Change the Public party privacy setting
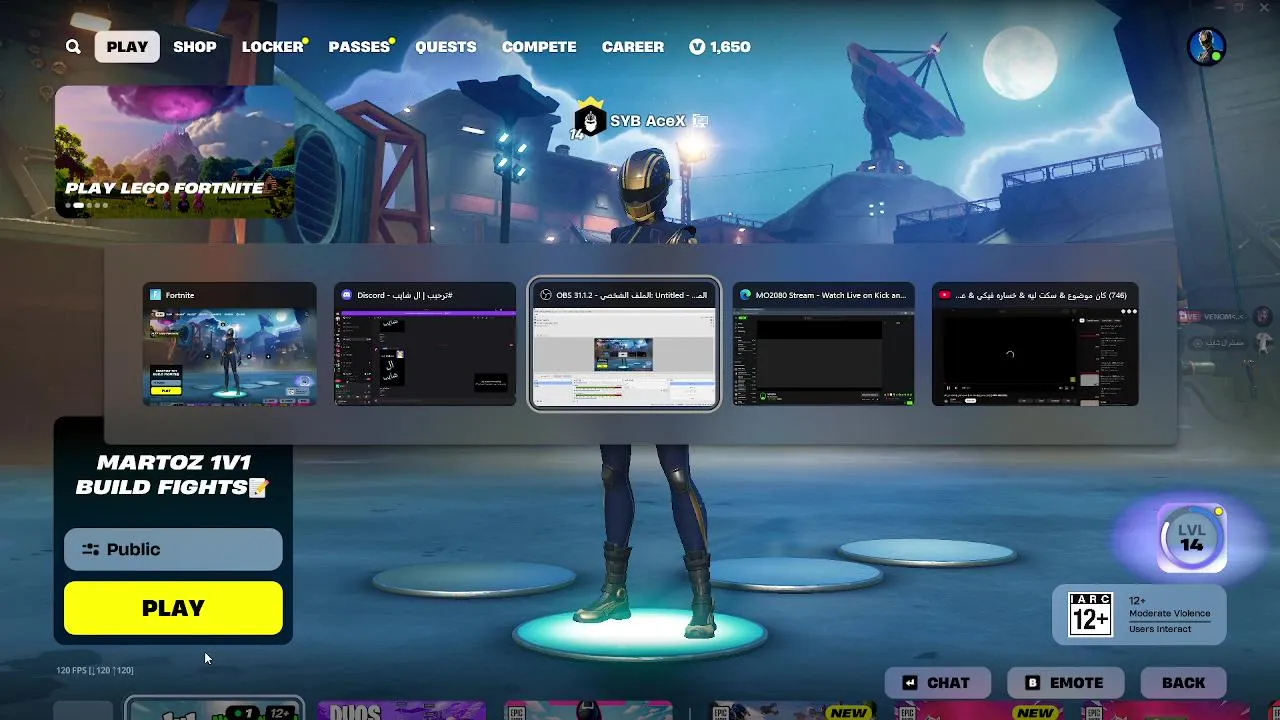Screen dimensions: 1280x720 click(x=173, y=549)
